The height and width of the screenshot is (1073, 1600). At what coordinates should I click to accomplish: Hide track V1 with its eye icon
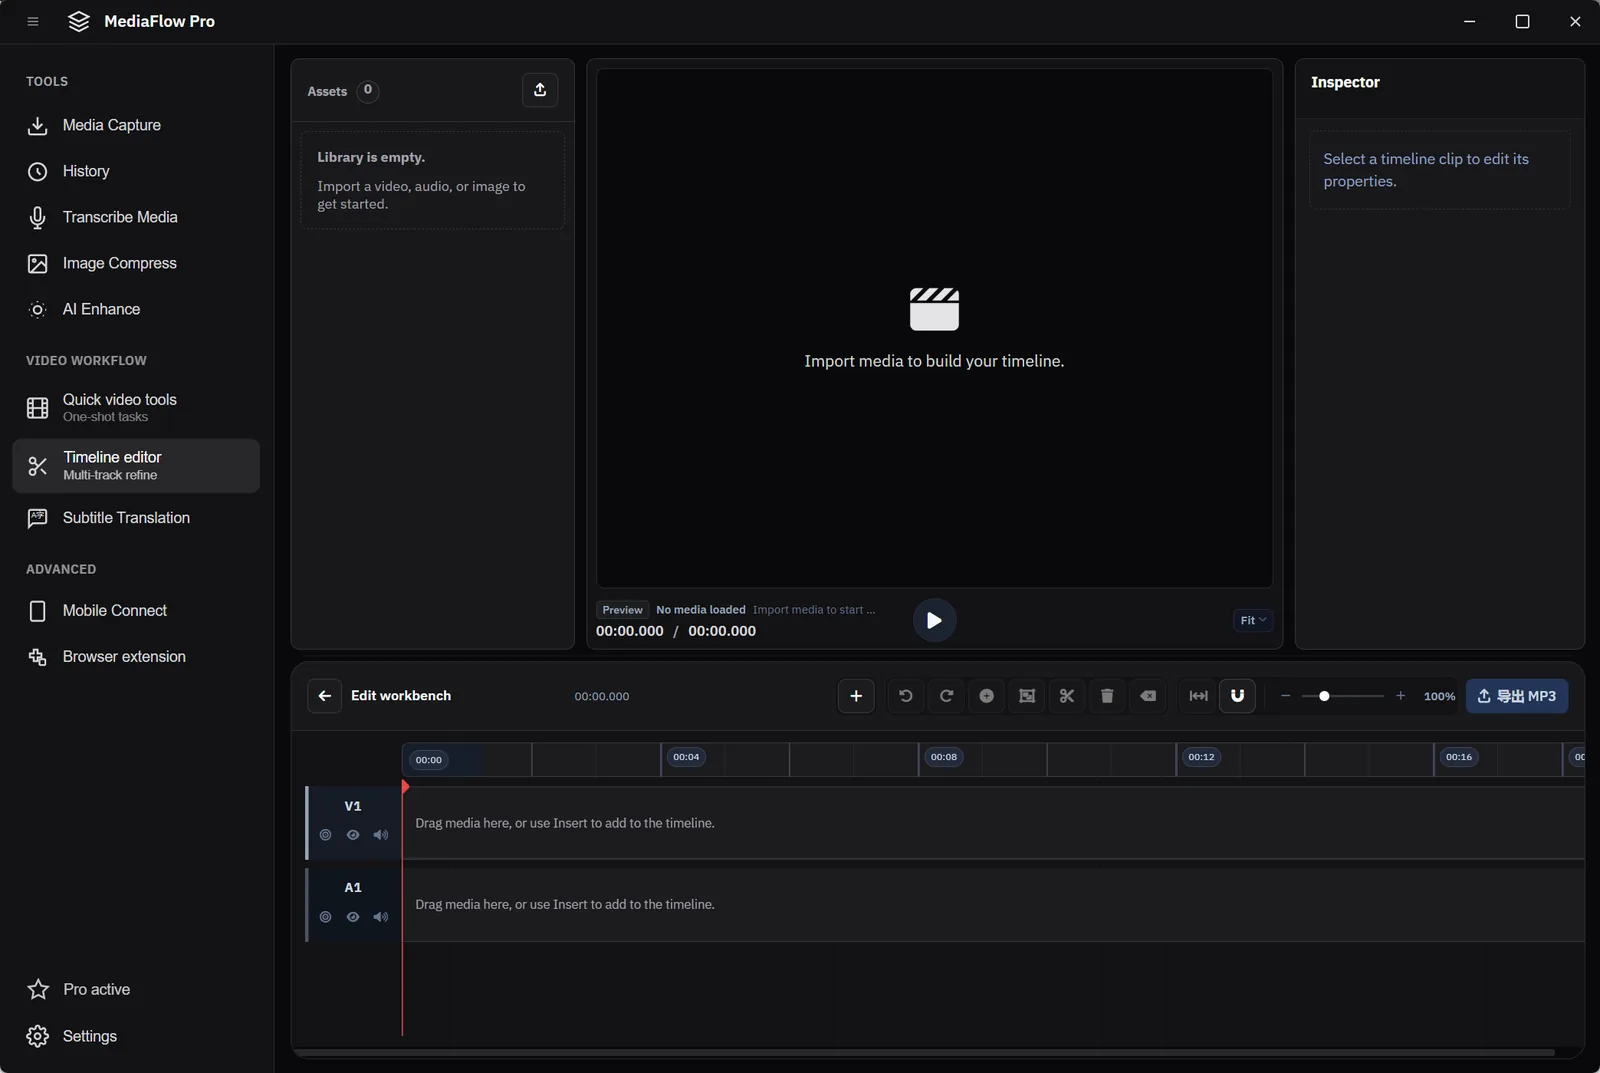tap(353, 835)
